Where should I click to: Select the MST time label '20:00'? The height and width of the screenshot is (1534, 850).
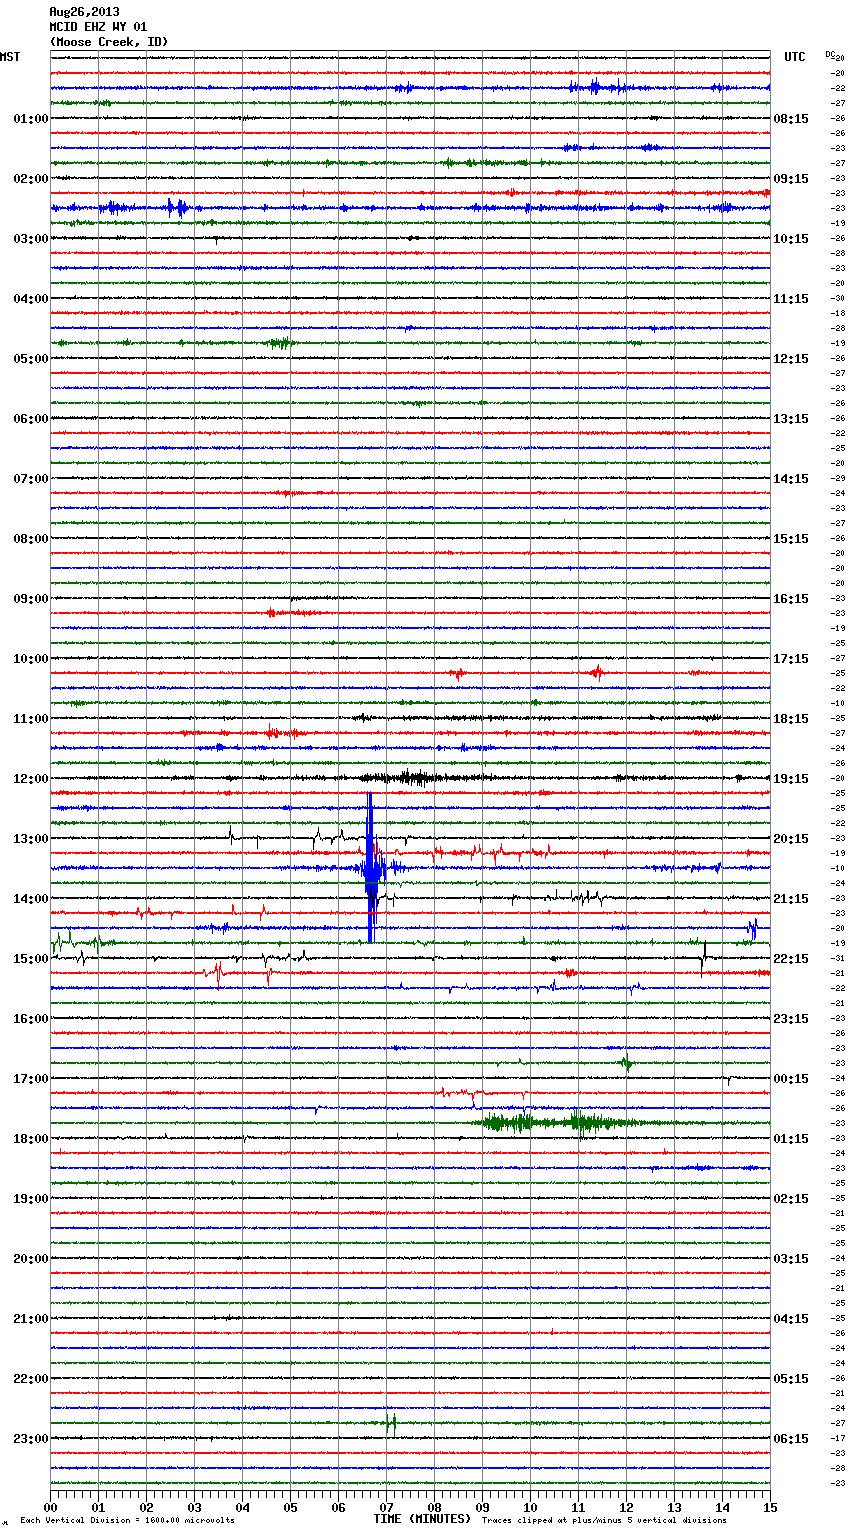[x=30, y=1258]
